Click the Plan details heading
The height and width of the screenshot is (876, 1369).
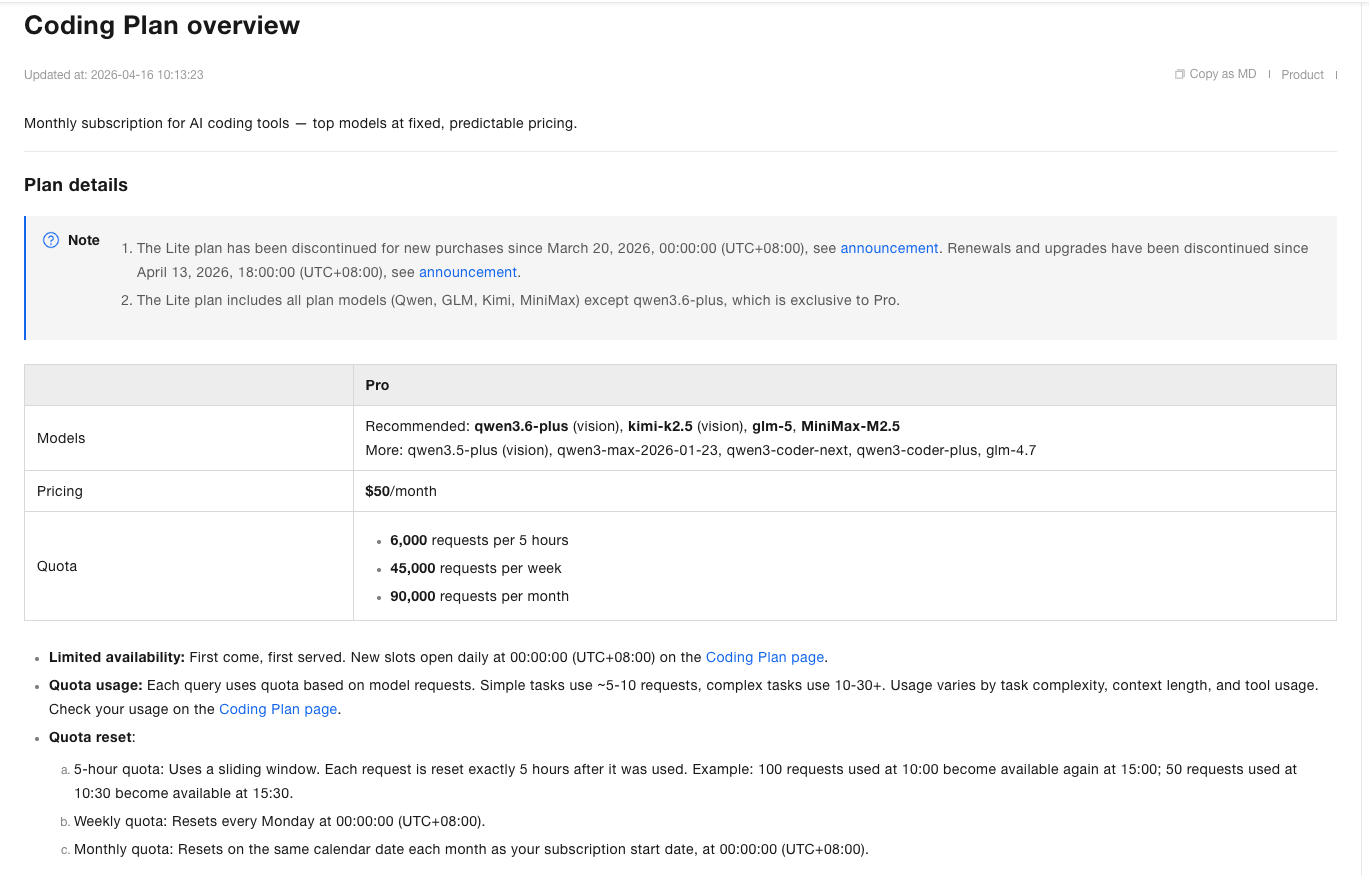click(x=76, y=185)
